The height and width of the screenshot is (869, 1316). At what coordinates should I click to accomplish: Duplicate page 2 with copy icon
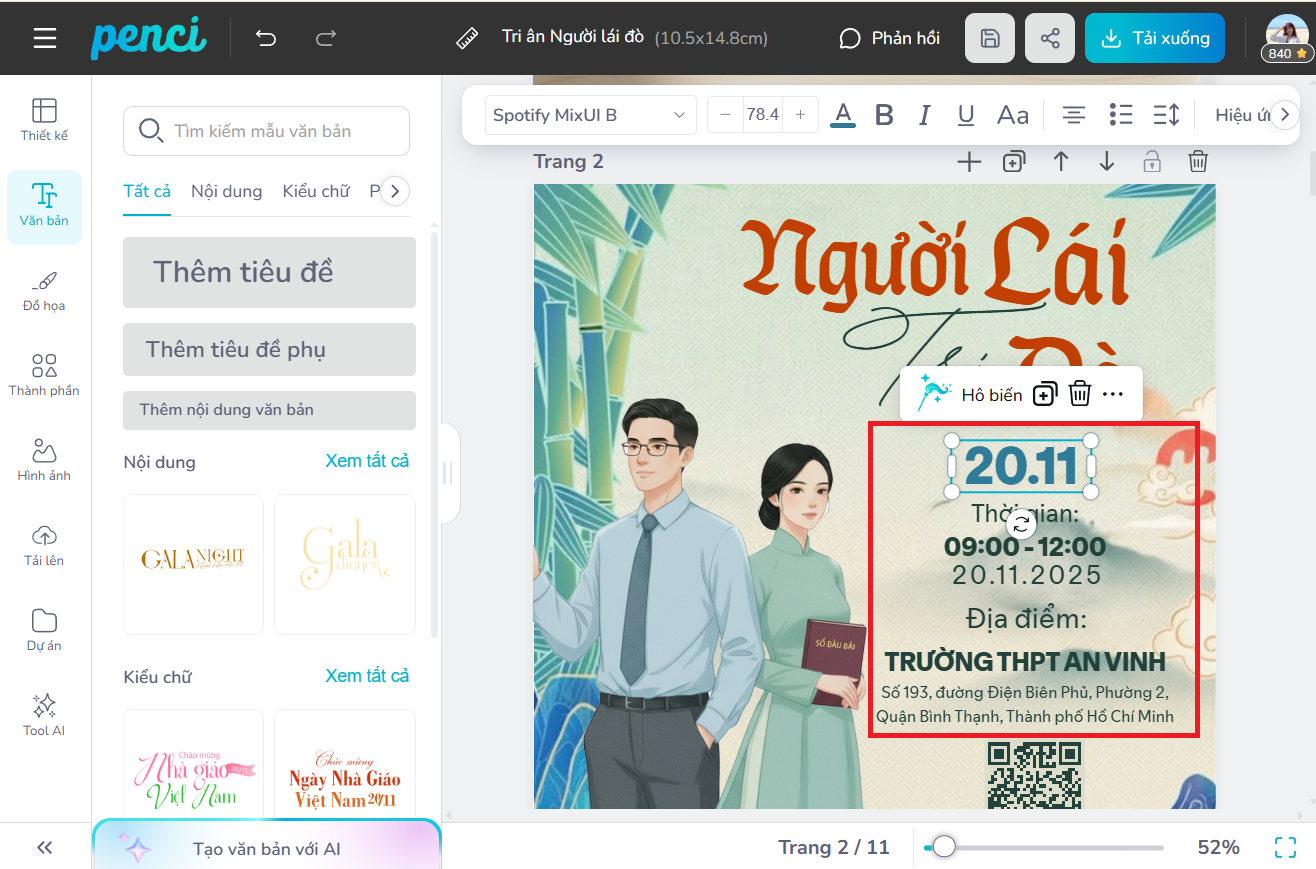point(1014,161)
